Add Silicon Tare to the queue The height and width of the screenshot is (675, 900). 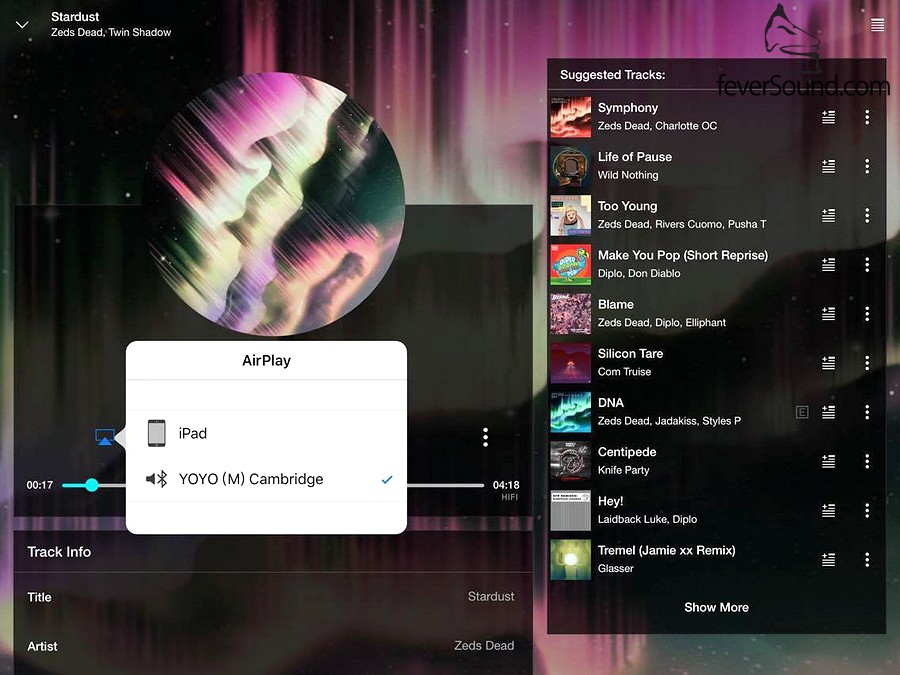pyautogui.click(x=828, y=363)
